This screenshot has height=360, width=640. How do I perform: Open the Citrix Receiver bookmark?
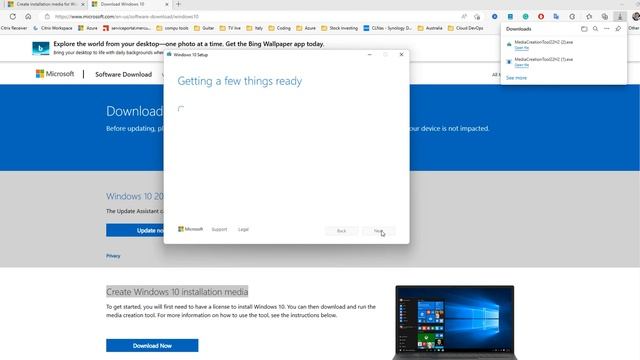14,28
